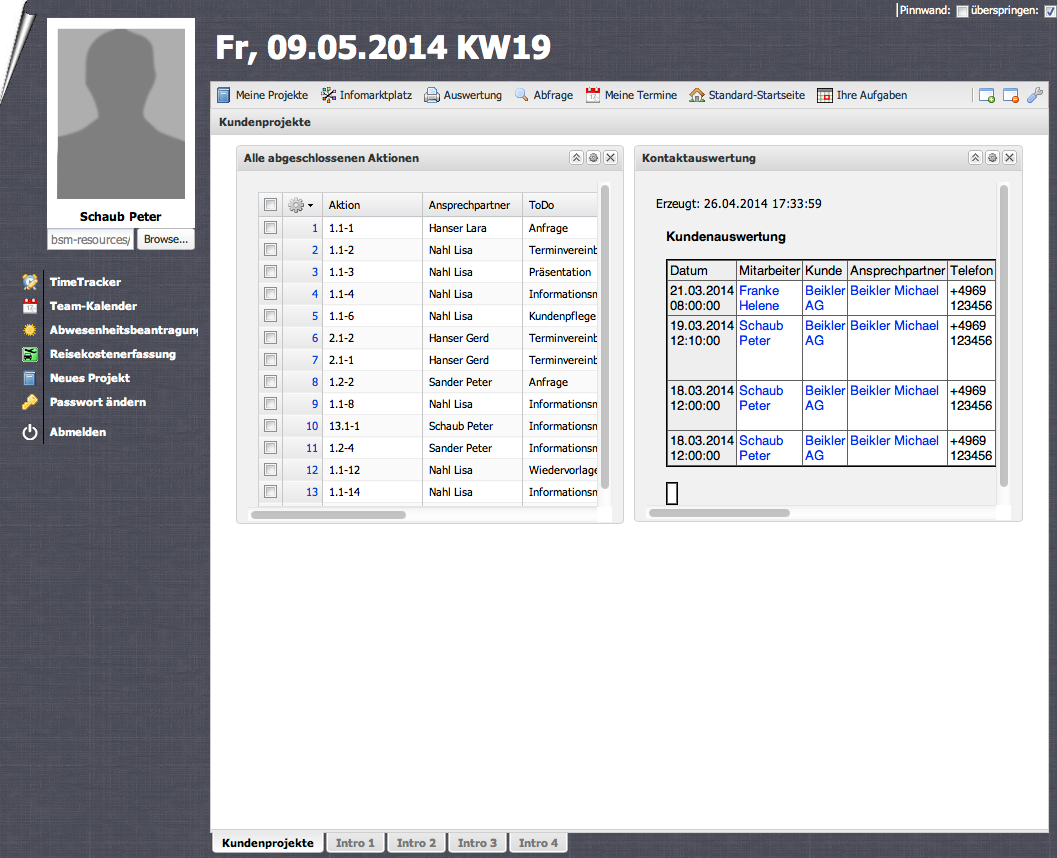Open Standard-Startseite from the toolbar
Image resolution: width=1057 pixels, height=858 pixels.
point(697,95)
